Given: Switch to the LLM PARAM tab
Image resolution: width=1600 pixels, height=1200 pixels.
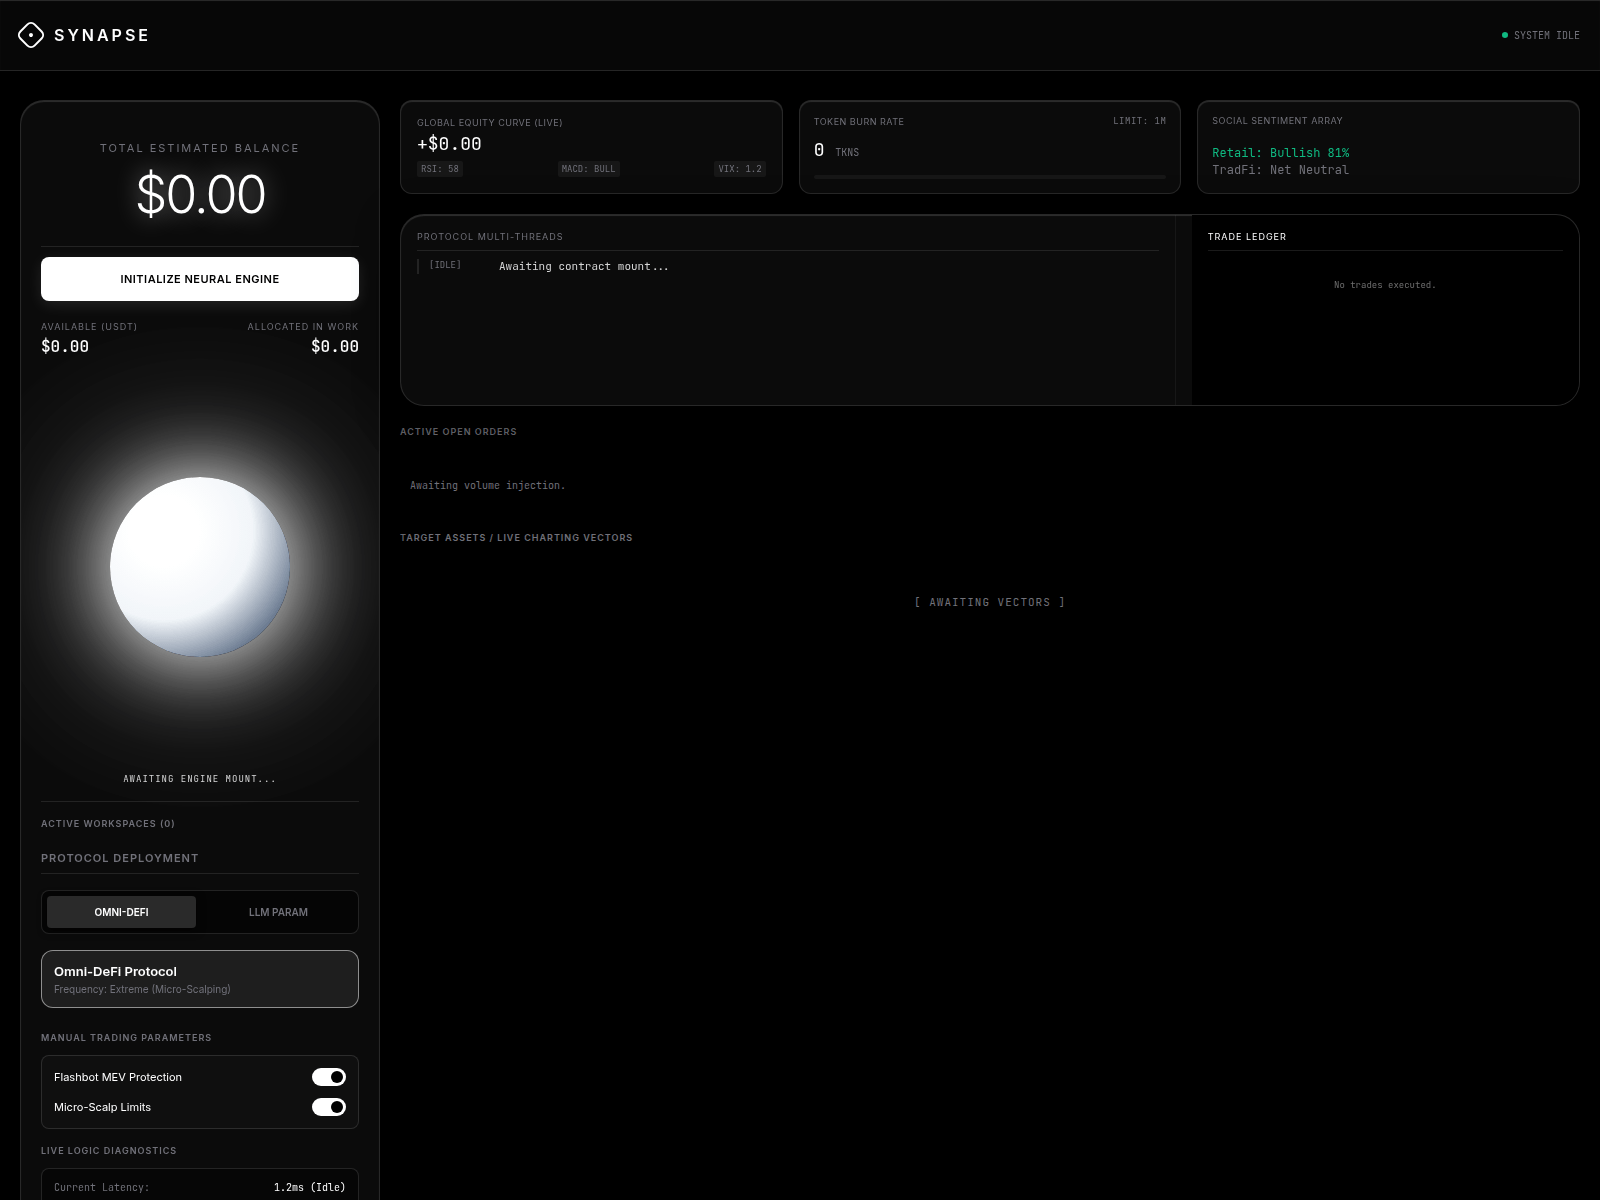Looking at the screenshot, I should point(278,912).
